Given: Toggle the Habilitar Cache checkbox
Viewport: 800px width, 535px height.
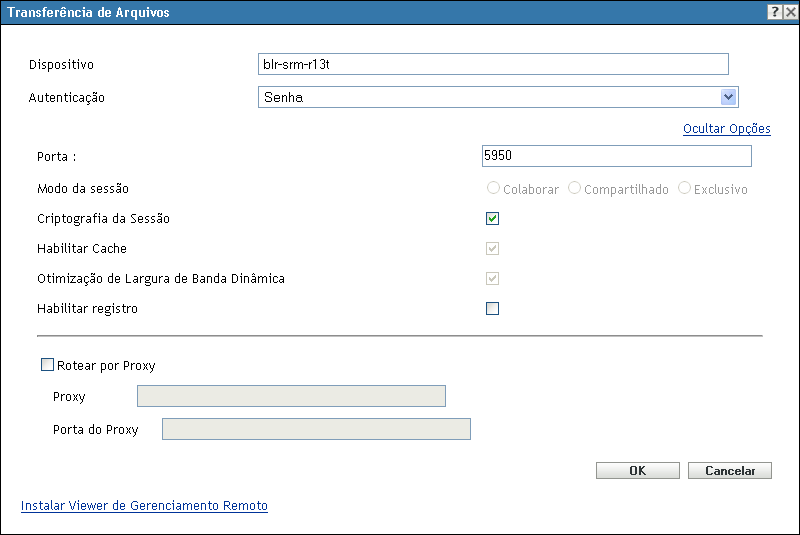Looking at the screenshot, I should (x=493, y=248).
